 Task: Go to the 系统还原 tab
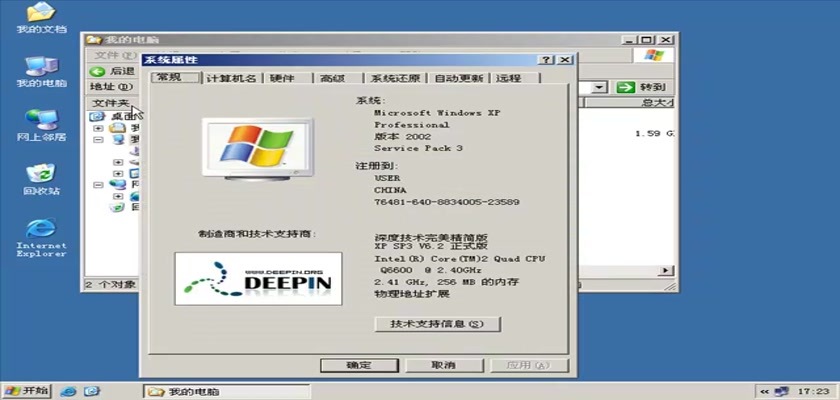point(396,78)
